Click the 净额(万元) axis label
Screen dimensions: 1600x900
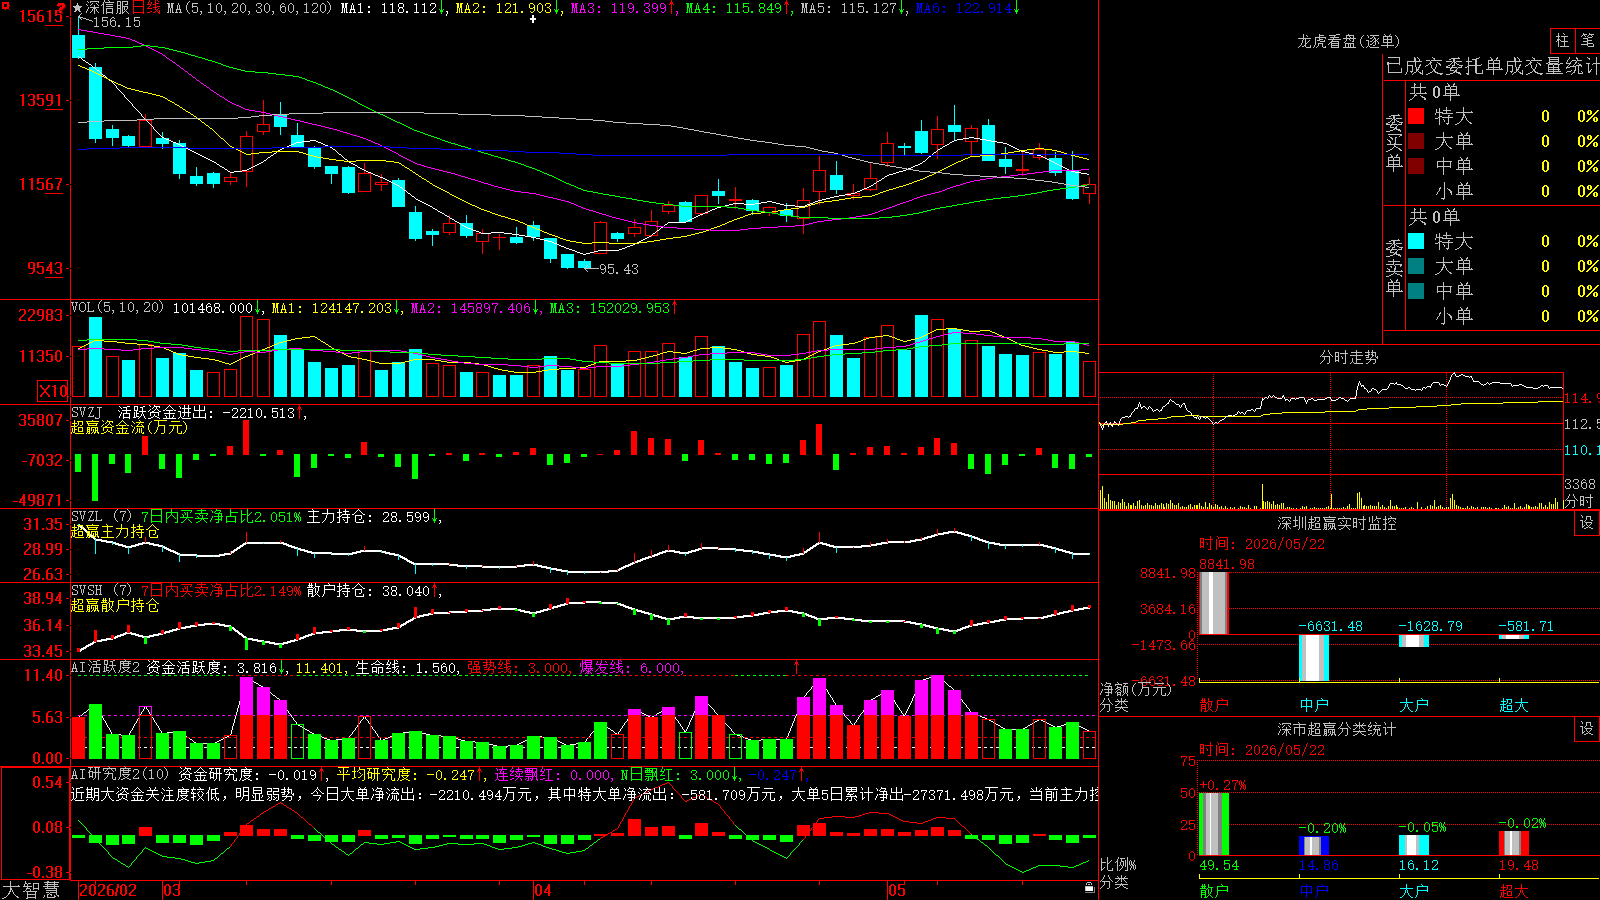point(1135,689)
